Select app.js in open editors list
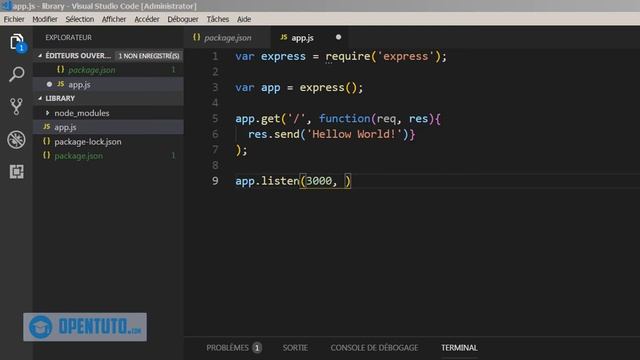 (108, 84)
